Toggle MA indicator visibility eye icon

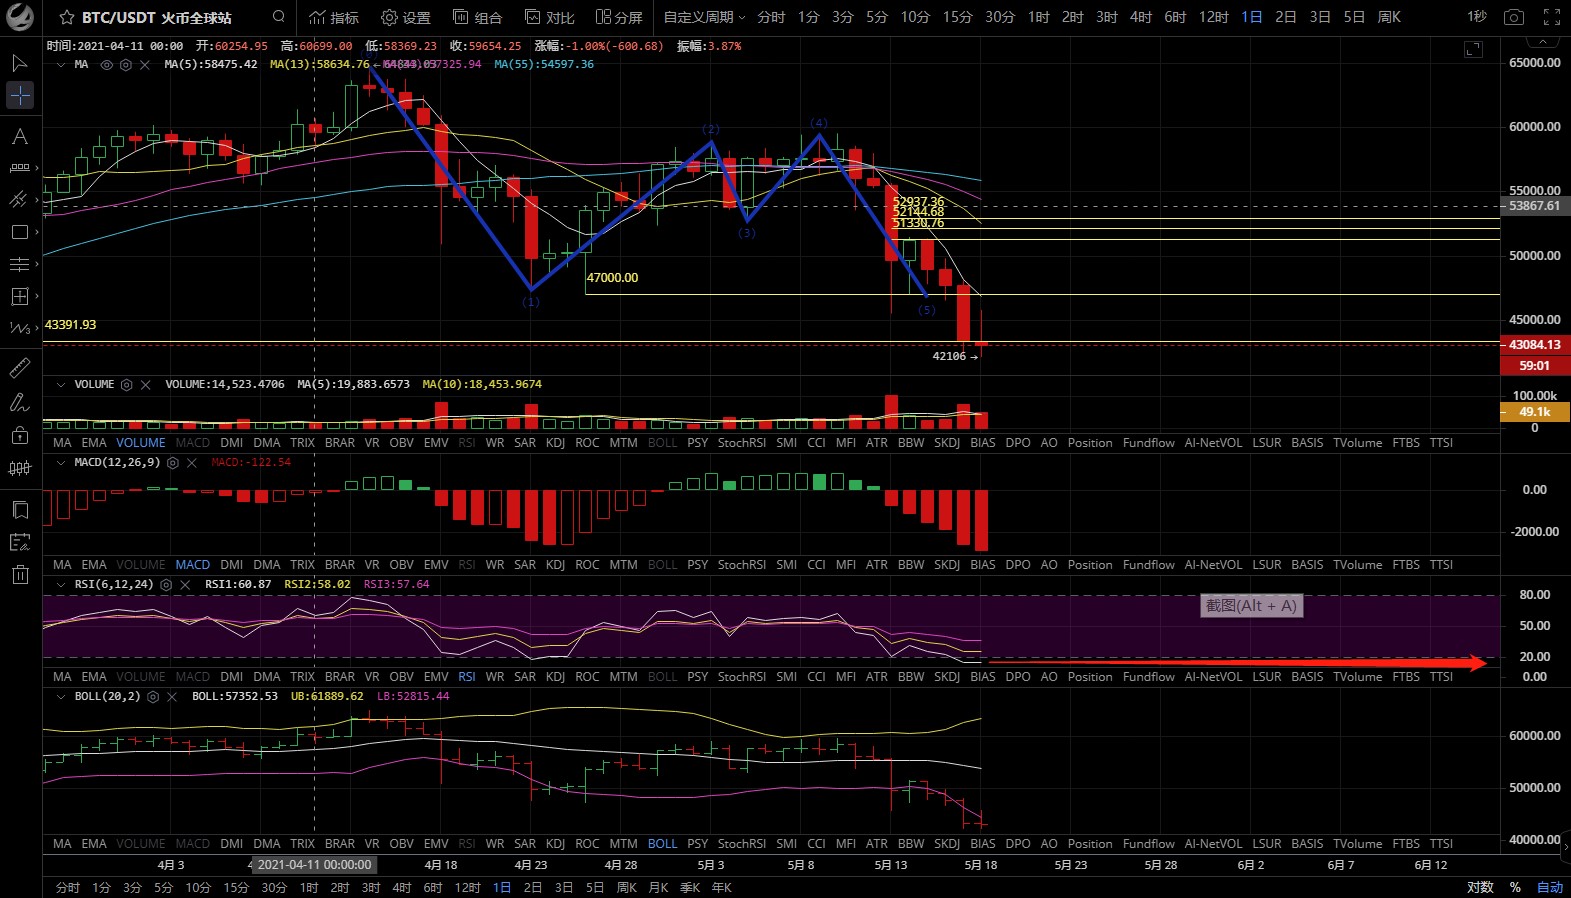[107, 64]
